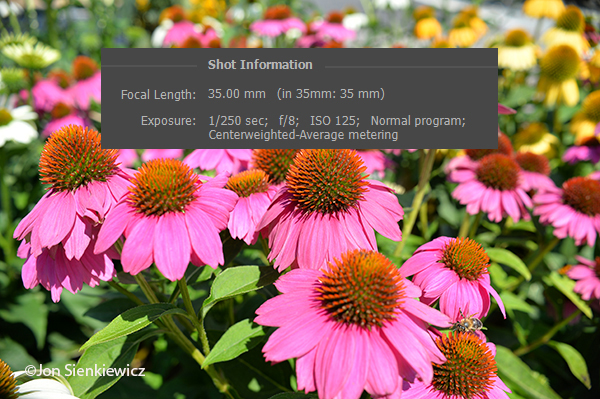Click the 35.00 mm focal length value
Screen dimensions: 600x399
click(237, 94)
